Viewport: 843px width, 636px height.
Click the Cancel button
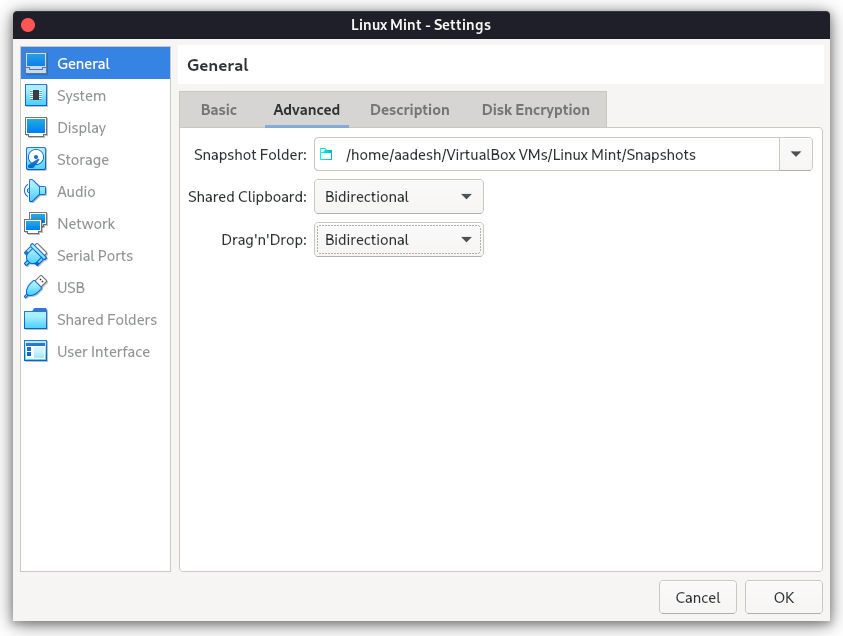click(698, 597)
